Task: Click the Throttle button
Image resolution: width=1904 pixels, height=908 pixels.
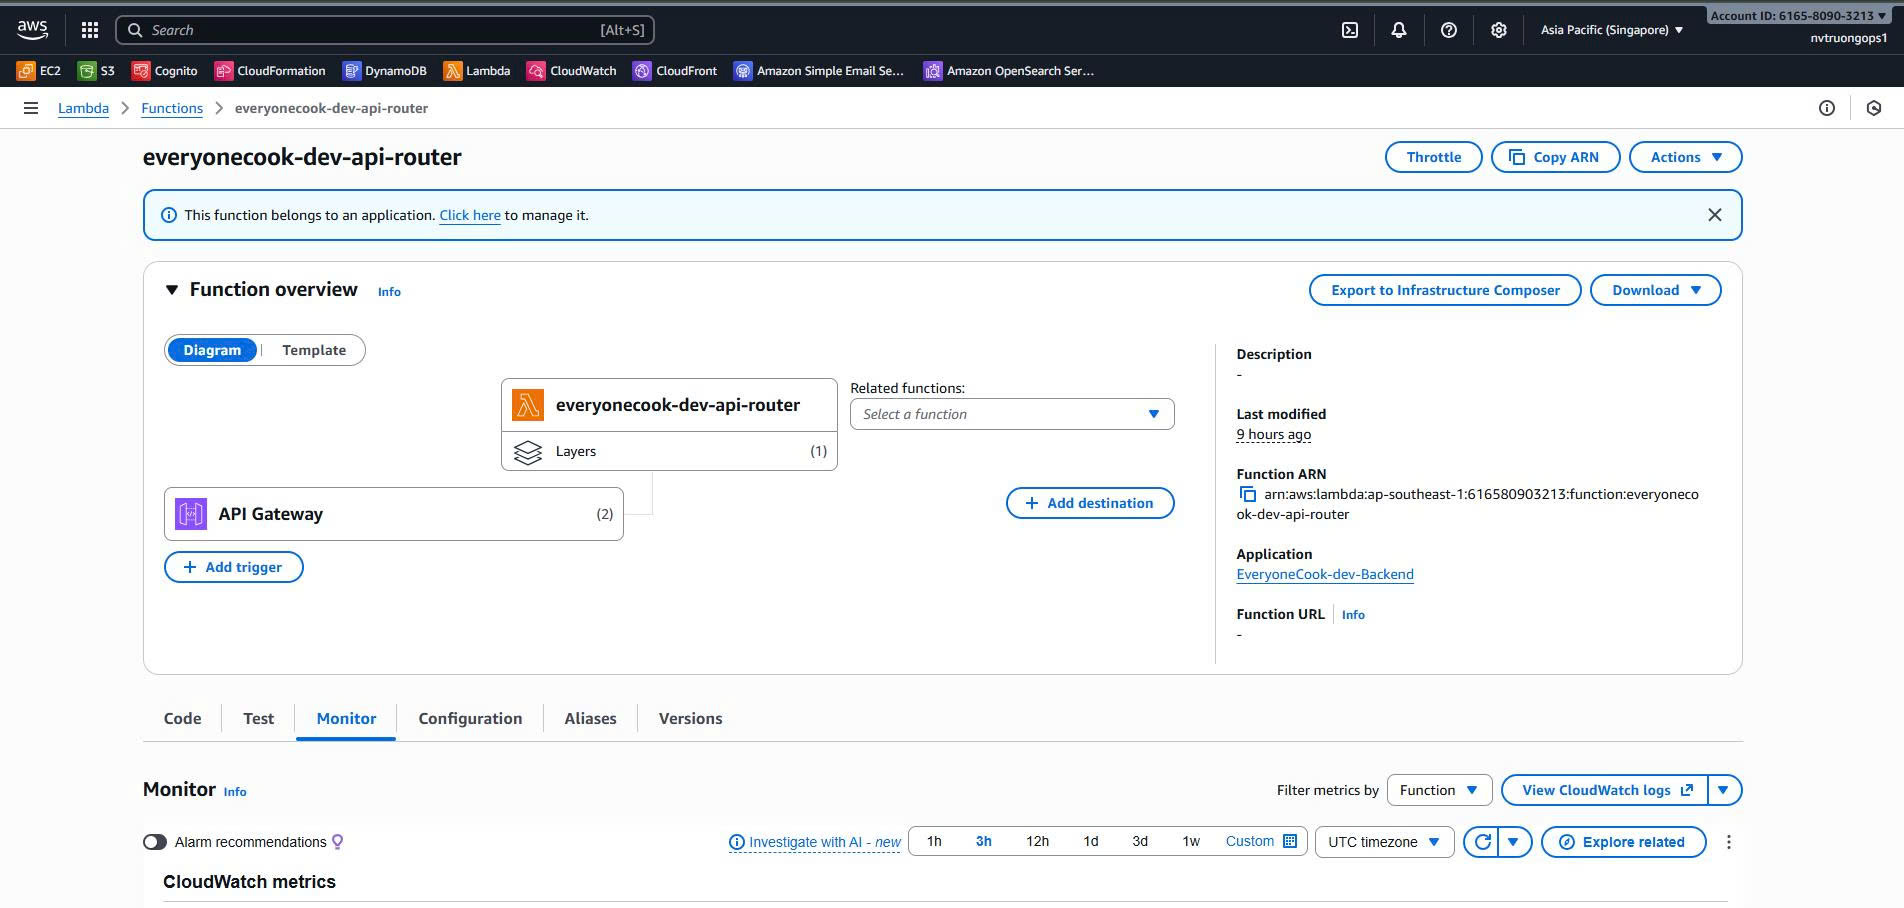Action: pyautogui.click(x=1434, y=157)
